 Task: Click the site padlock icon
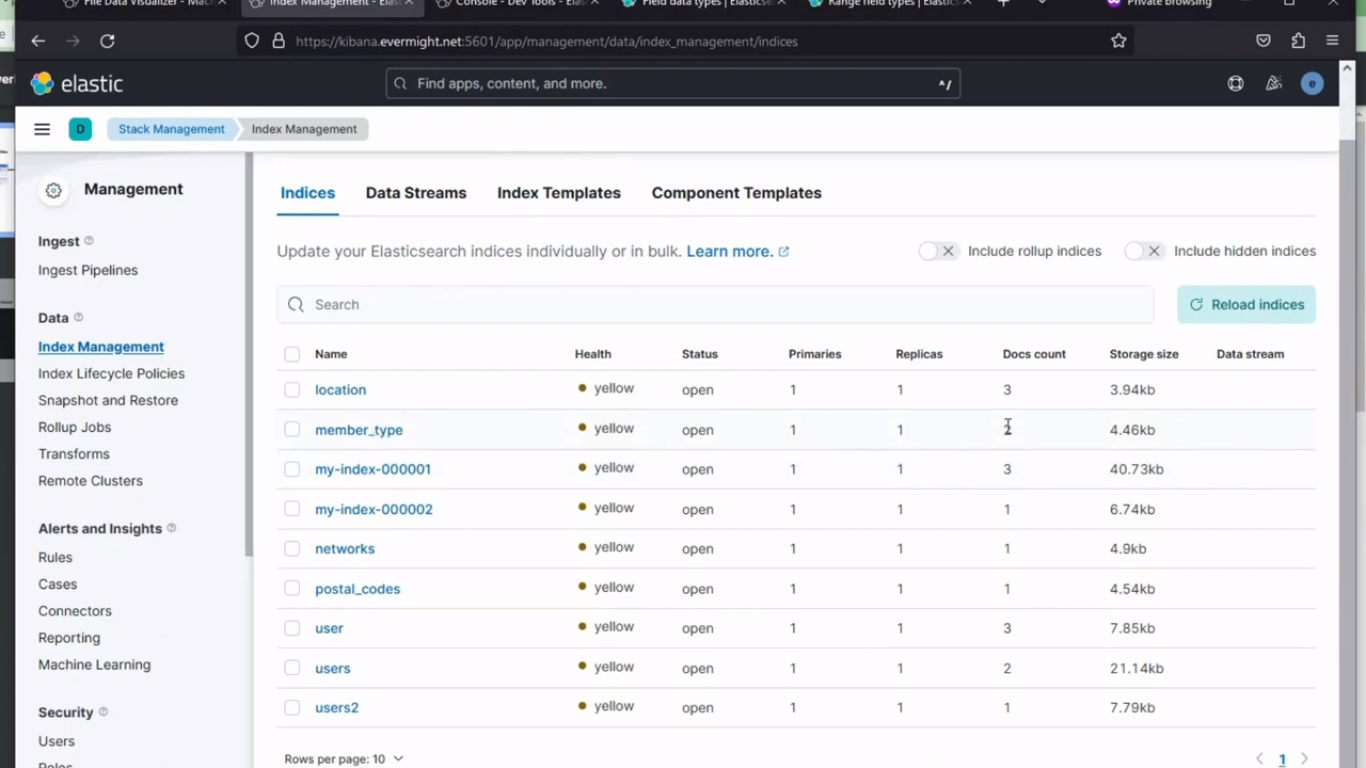279,41
